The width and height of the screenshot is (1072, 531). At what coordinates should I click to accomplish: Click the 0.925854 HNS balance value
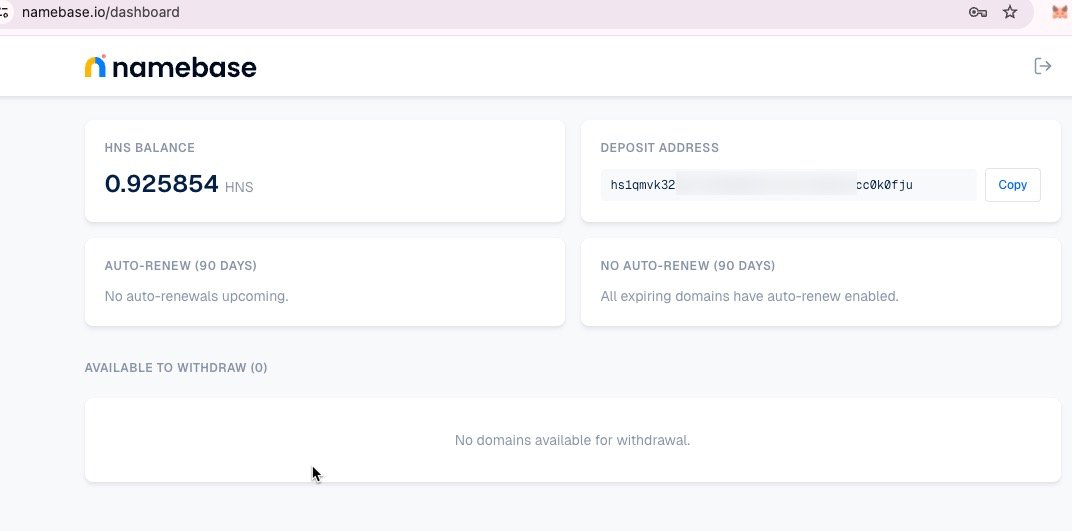click(x=161, y=184)
